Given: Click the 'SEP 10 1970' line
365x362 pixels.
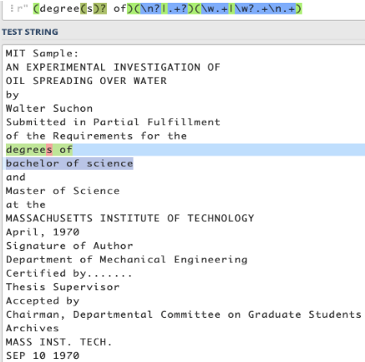Looking at the screenshot, I should point(42,355).
